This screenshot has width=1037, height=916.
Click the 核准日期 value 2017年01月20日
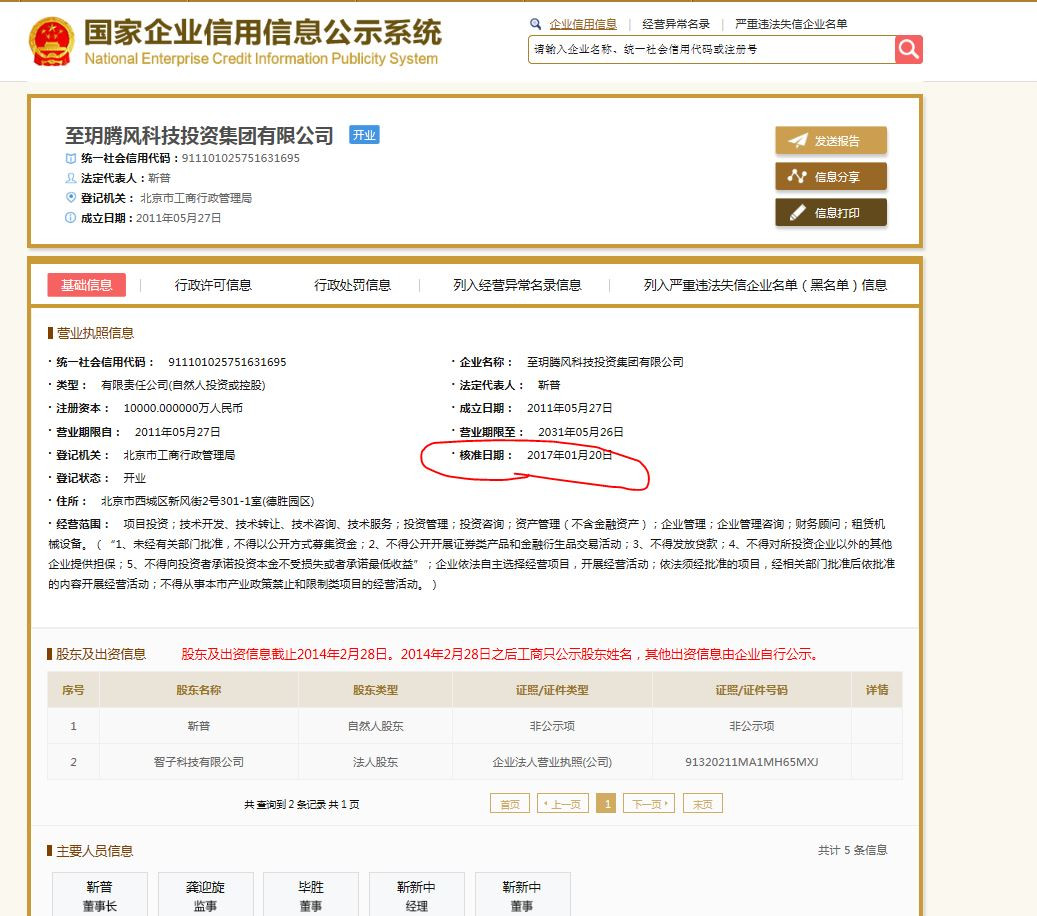pyautogui.click(x=569, y=455)
